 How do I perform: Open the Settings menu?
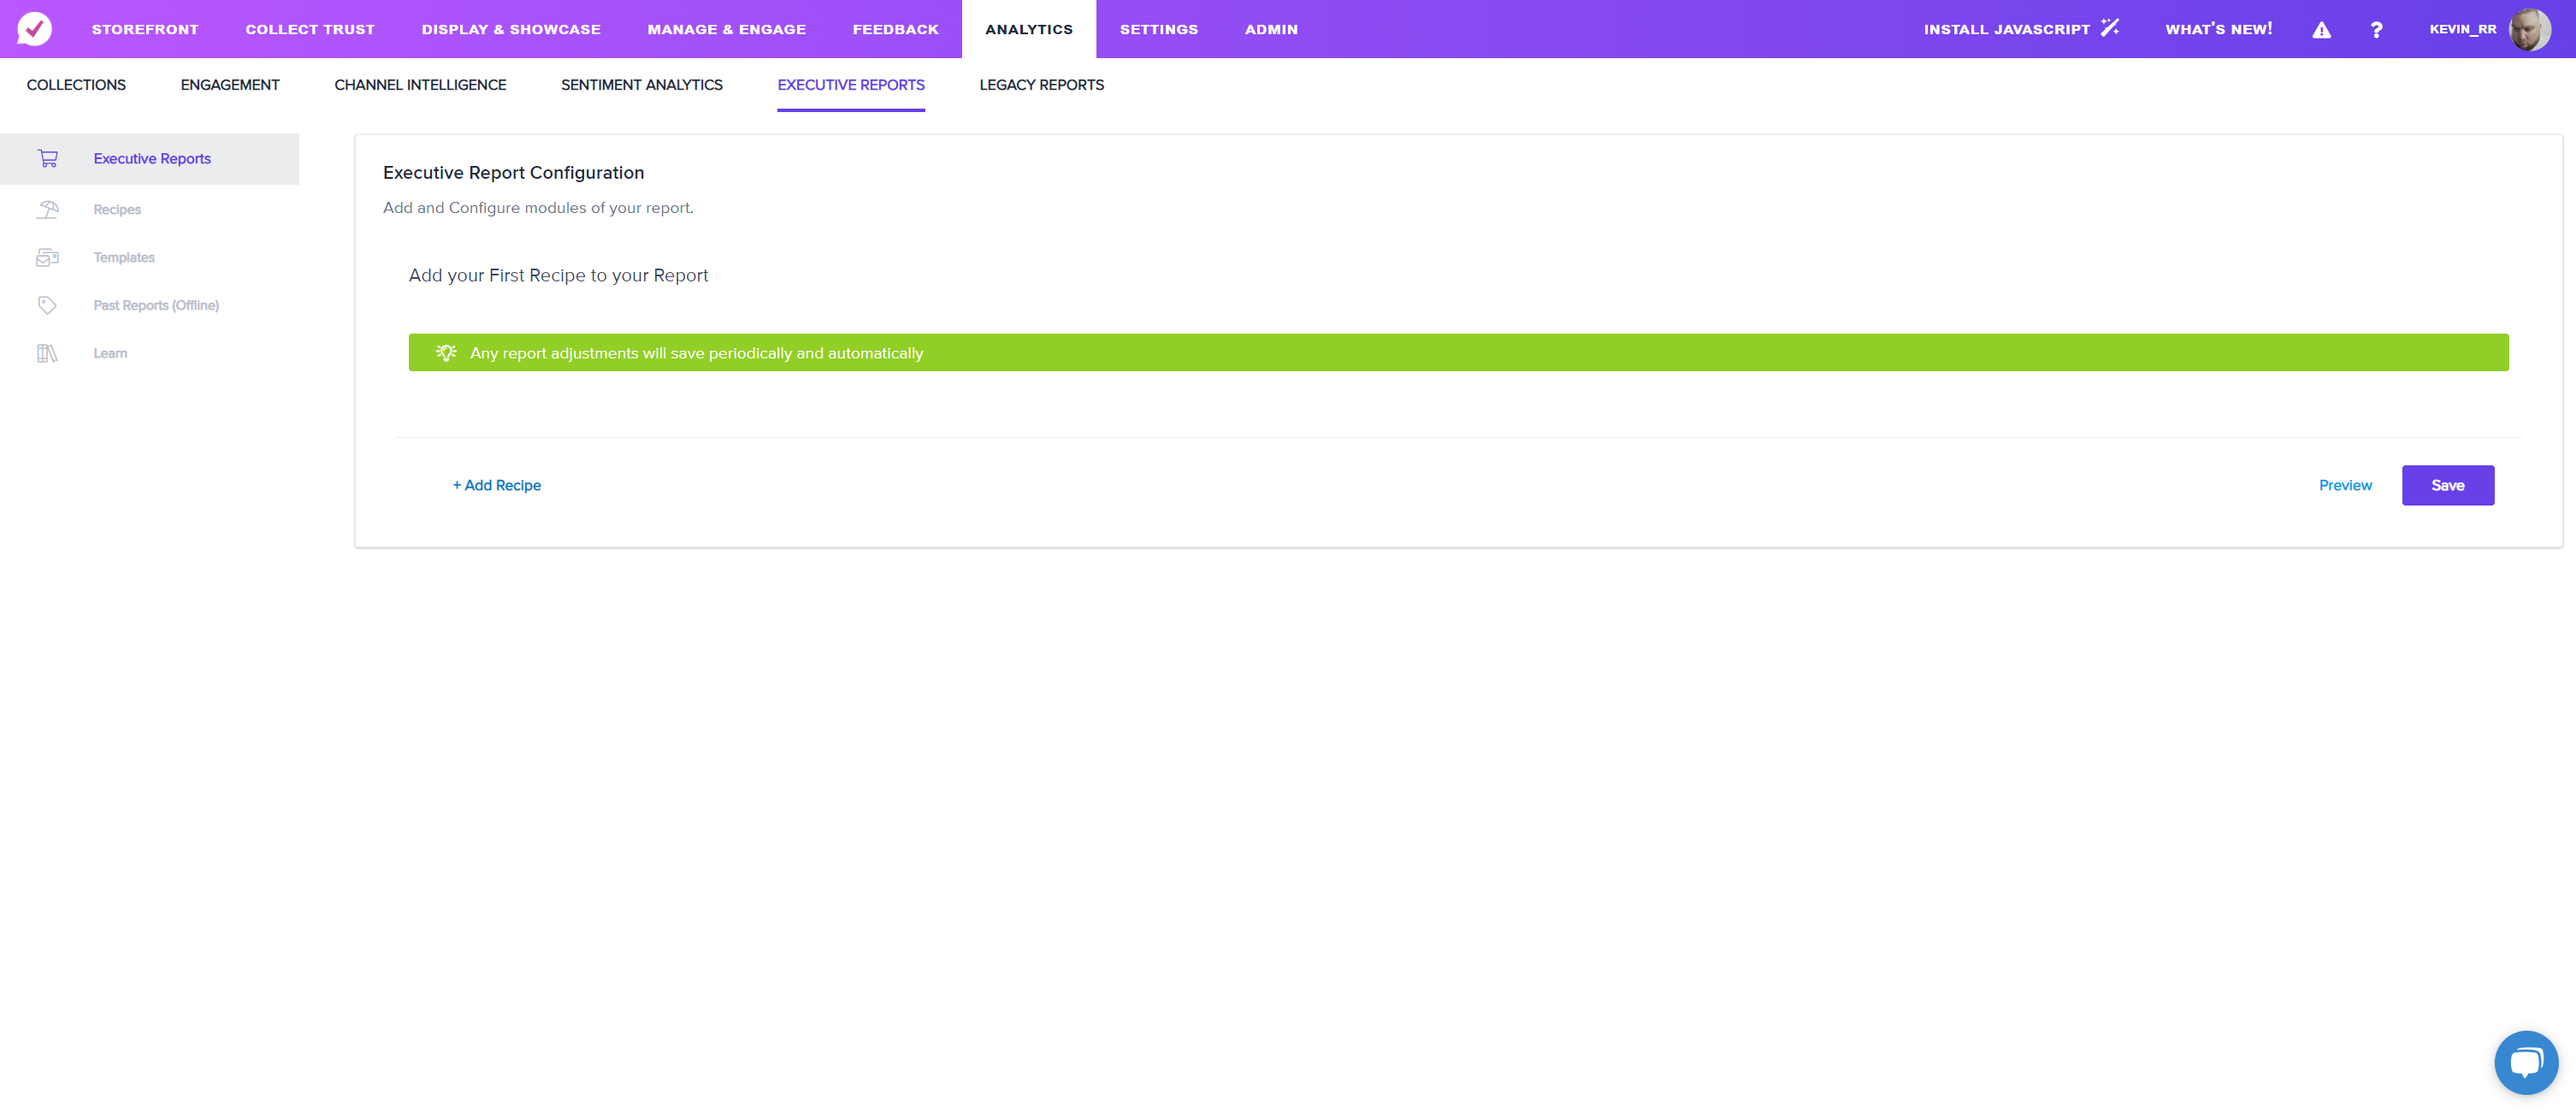1158,29
